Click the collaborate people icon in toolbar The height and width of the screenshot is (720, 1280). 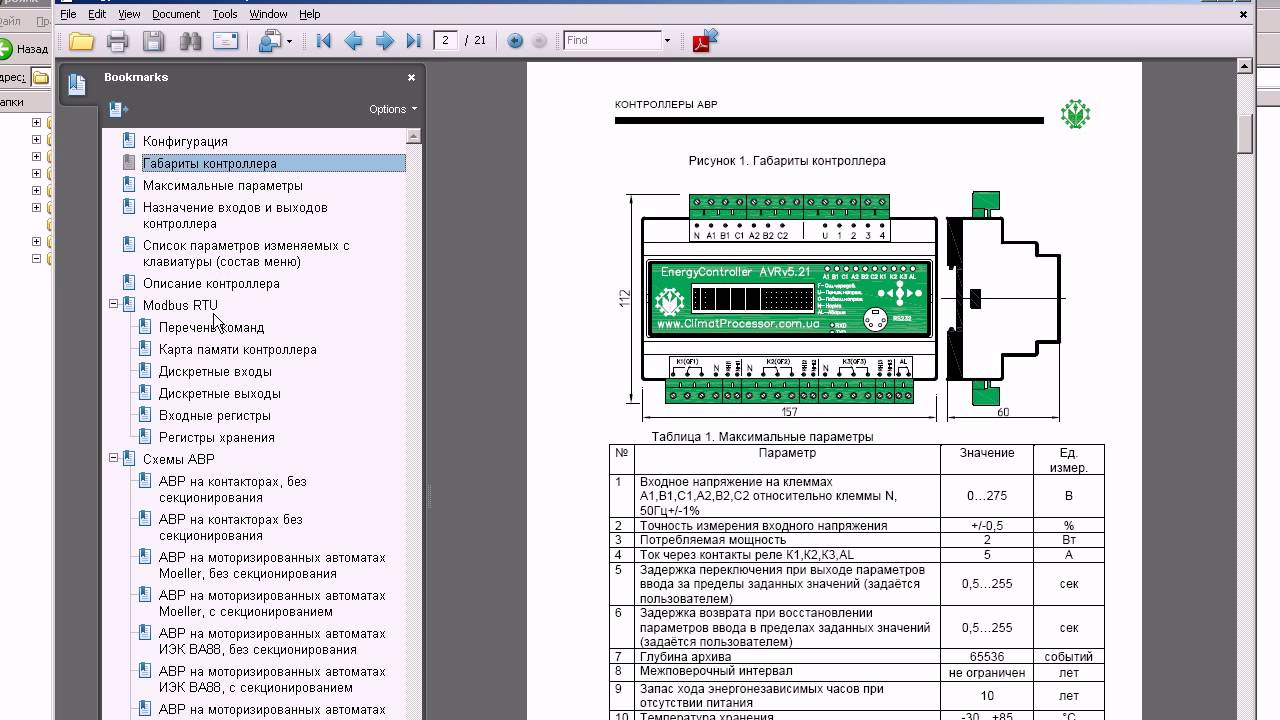point(269,41)
